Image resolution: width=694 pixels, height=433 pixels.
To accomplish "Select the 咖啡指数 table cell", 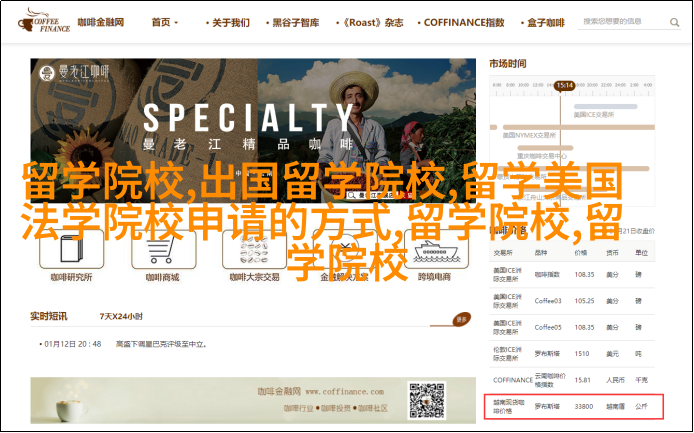I will point(547,274).
